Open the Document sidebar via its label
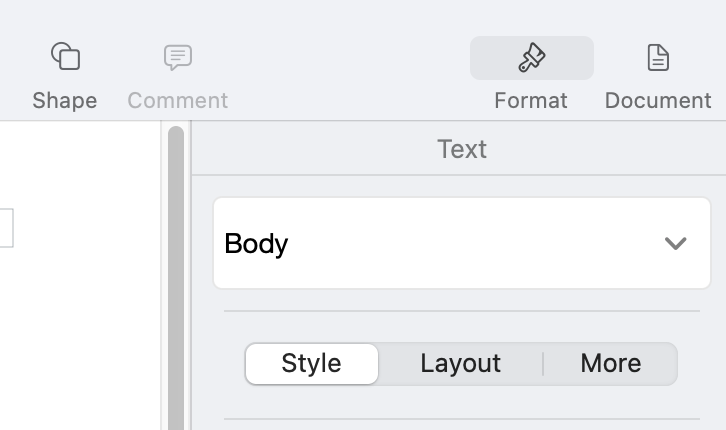 tap(658, 101)
